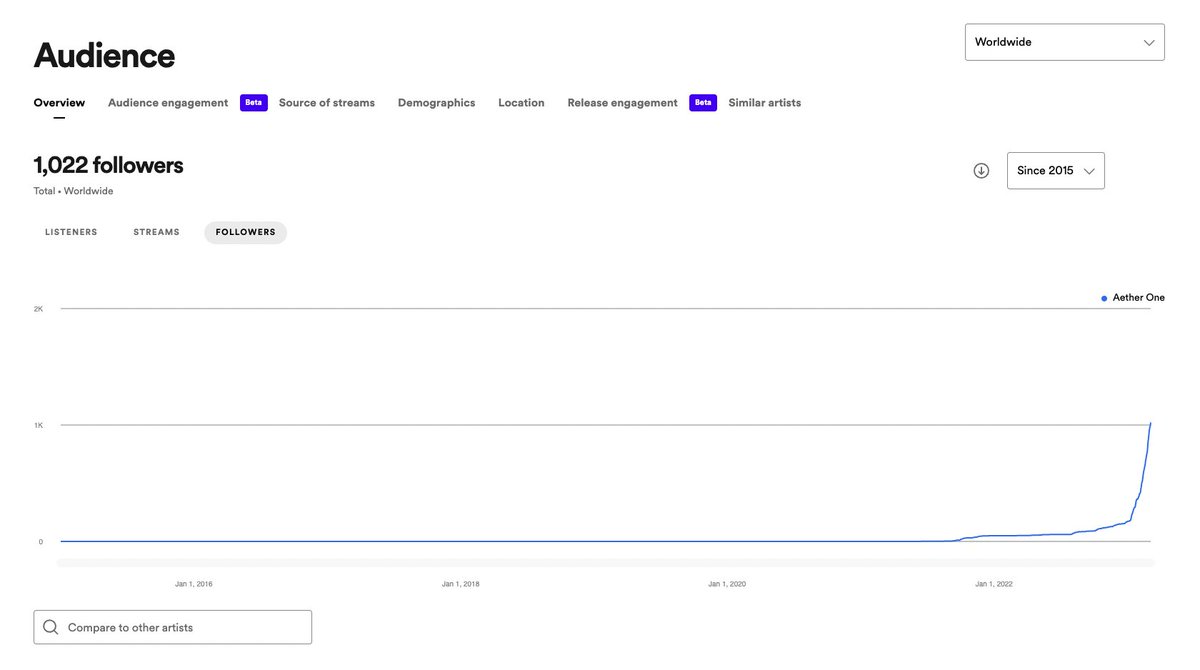Image resolution: width=1200 pixels, height=670 pixels.
Task: Click the blue Aether One legend dot
Action: tap(1104, 298)
